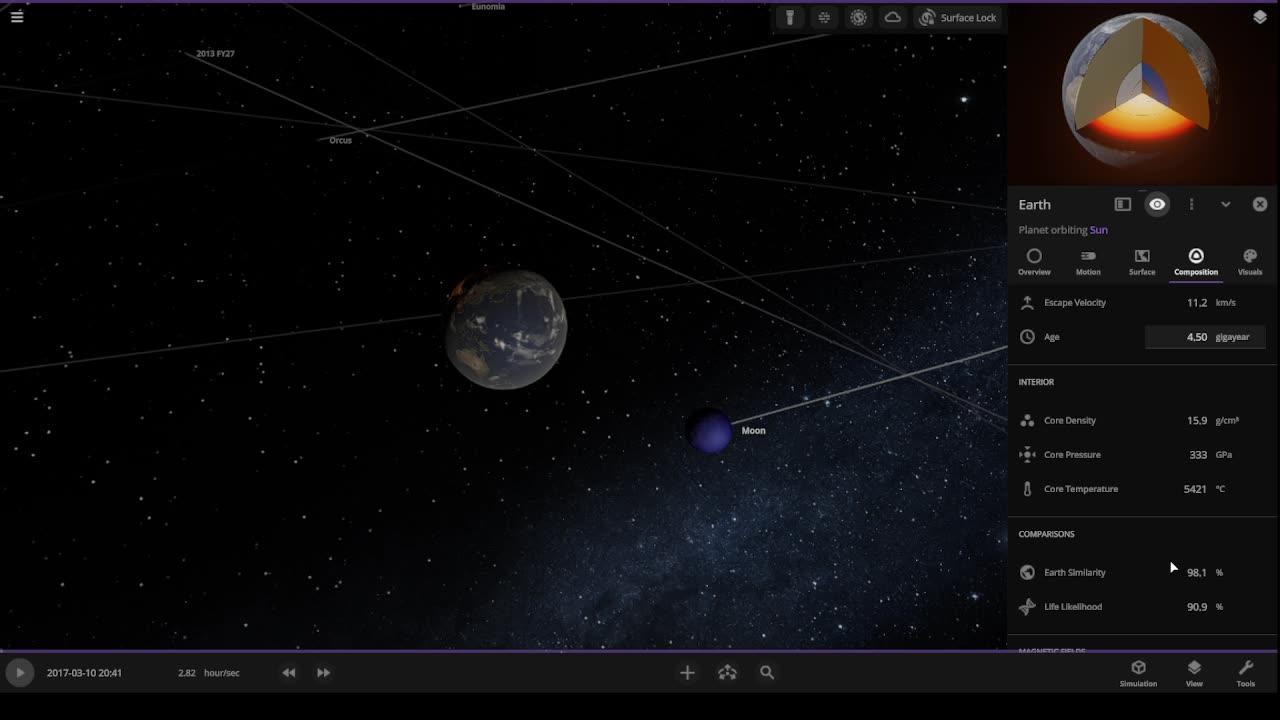1280x720 pixels.
Task: Select the Earth planet in space view
Action: pos(506,329)
